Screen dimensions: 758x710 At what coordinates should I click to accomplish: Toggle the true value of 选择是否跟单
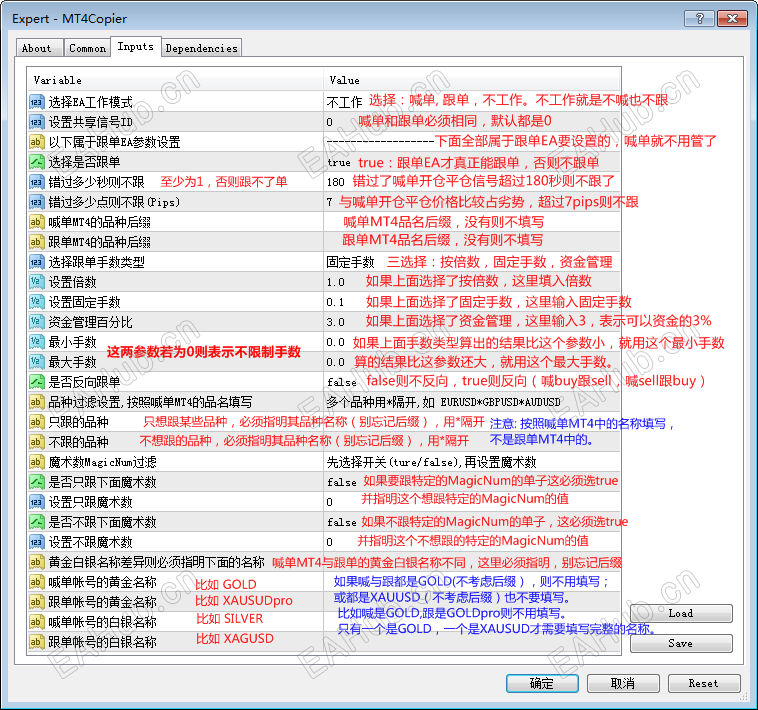338,162
